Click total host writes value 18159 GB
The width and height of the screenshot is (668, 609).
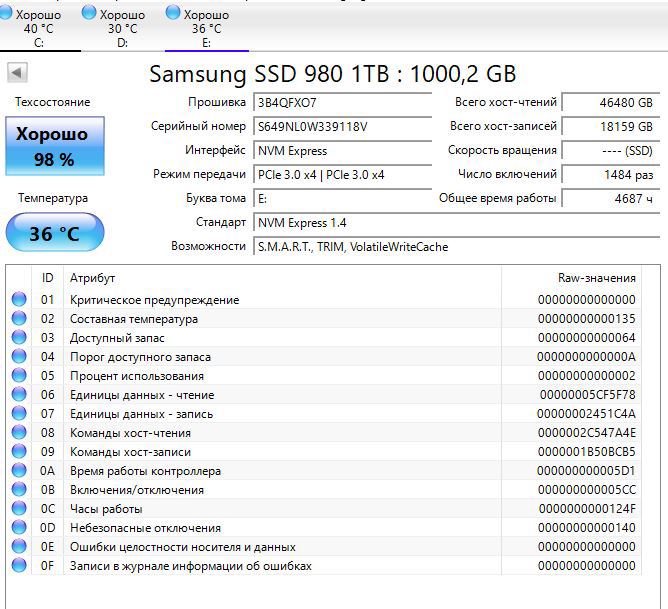[610, 126]
